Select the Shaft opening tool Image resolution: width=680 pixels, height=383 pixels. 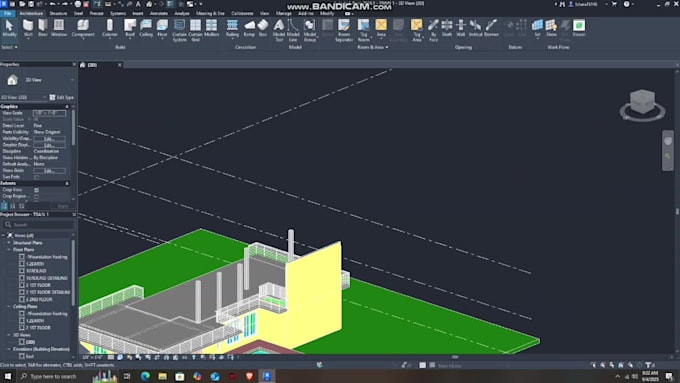tap(447, 28)
